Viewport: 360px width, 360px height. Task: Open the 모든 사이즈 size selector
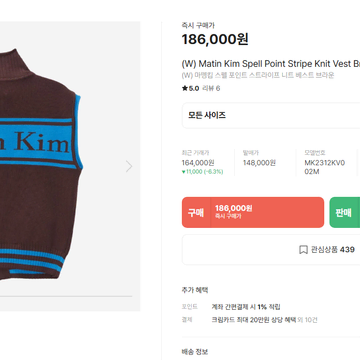(x=271, y=115)
